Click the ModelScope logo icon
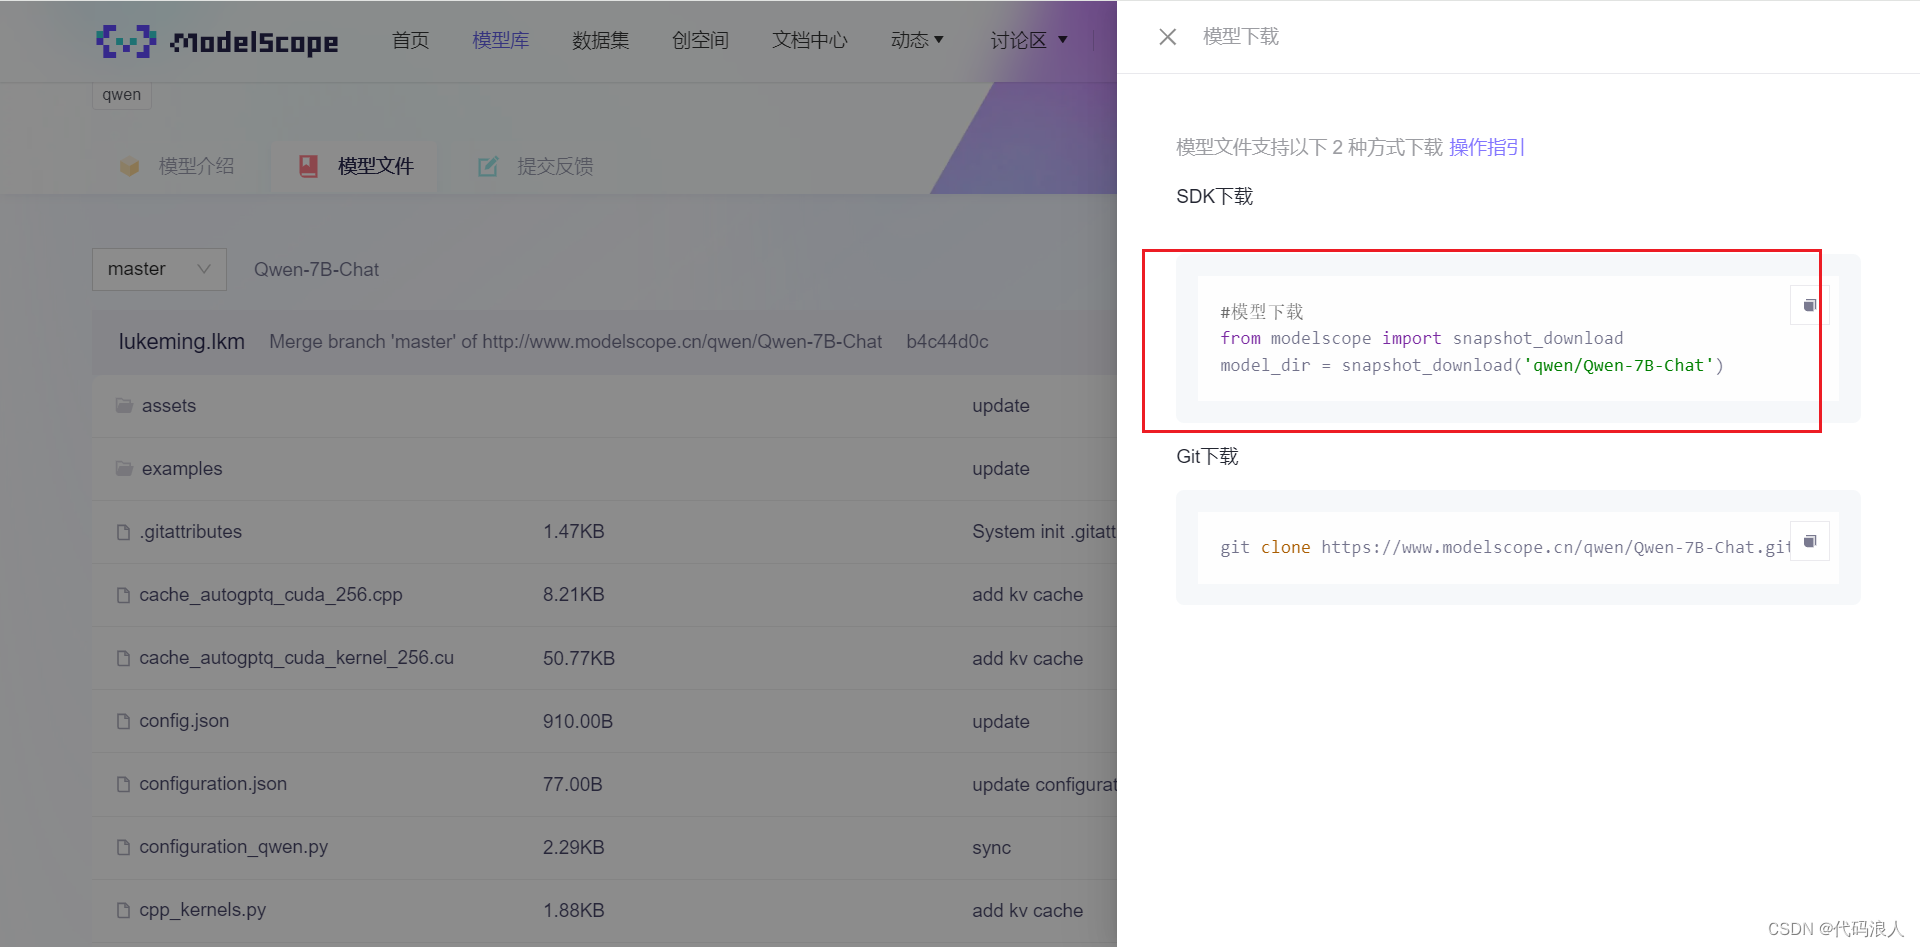 tap(126, 41)
